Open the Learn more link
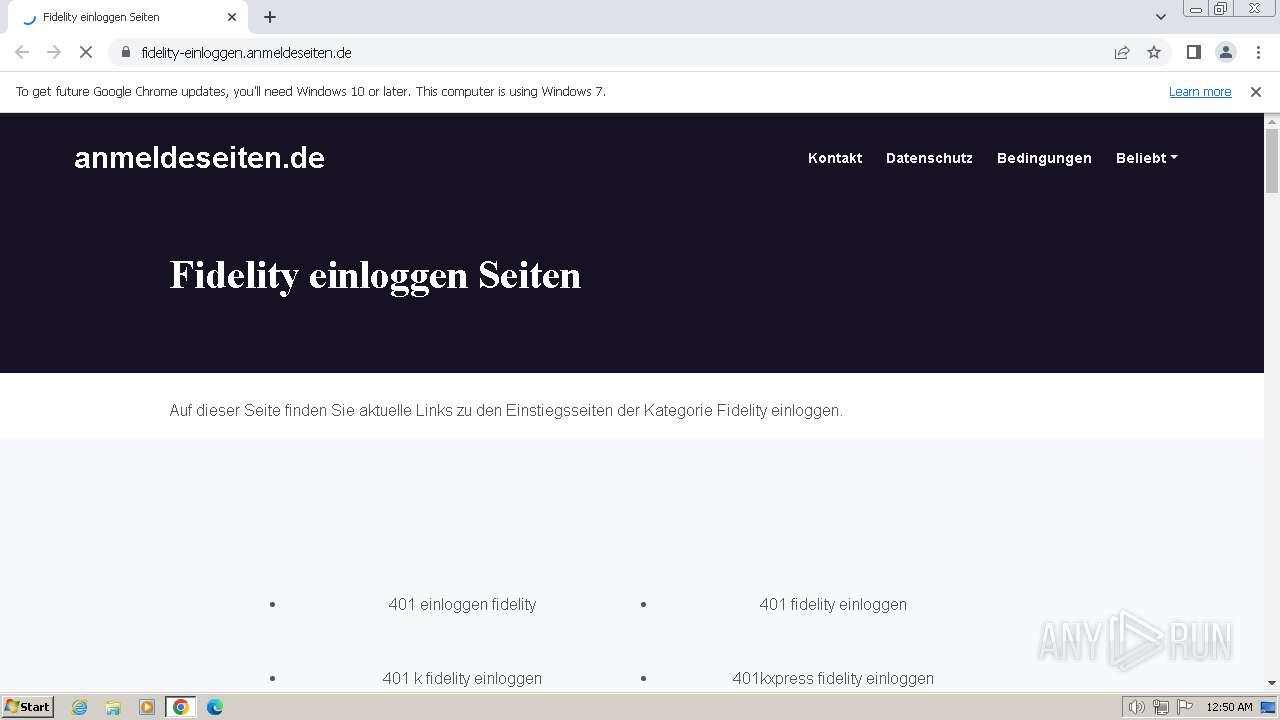 pyautogui.click(x=1200, y=91)
